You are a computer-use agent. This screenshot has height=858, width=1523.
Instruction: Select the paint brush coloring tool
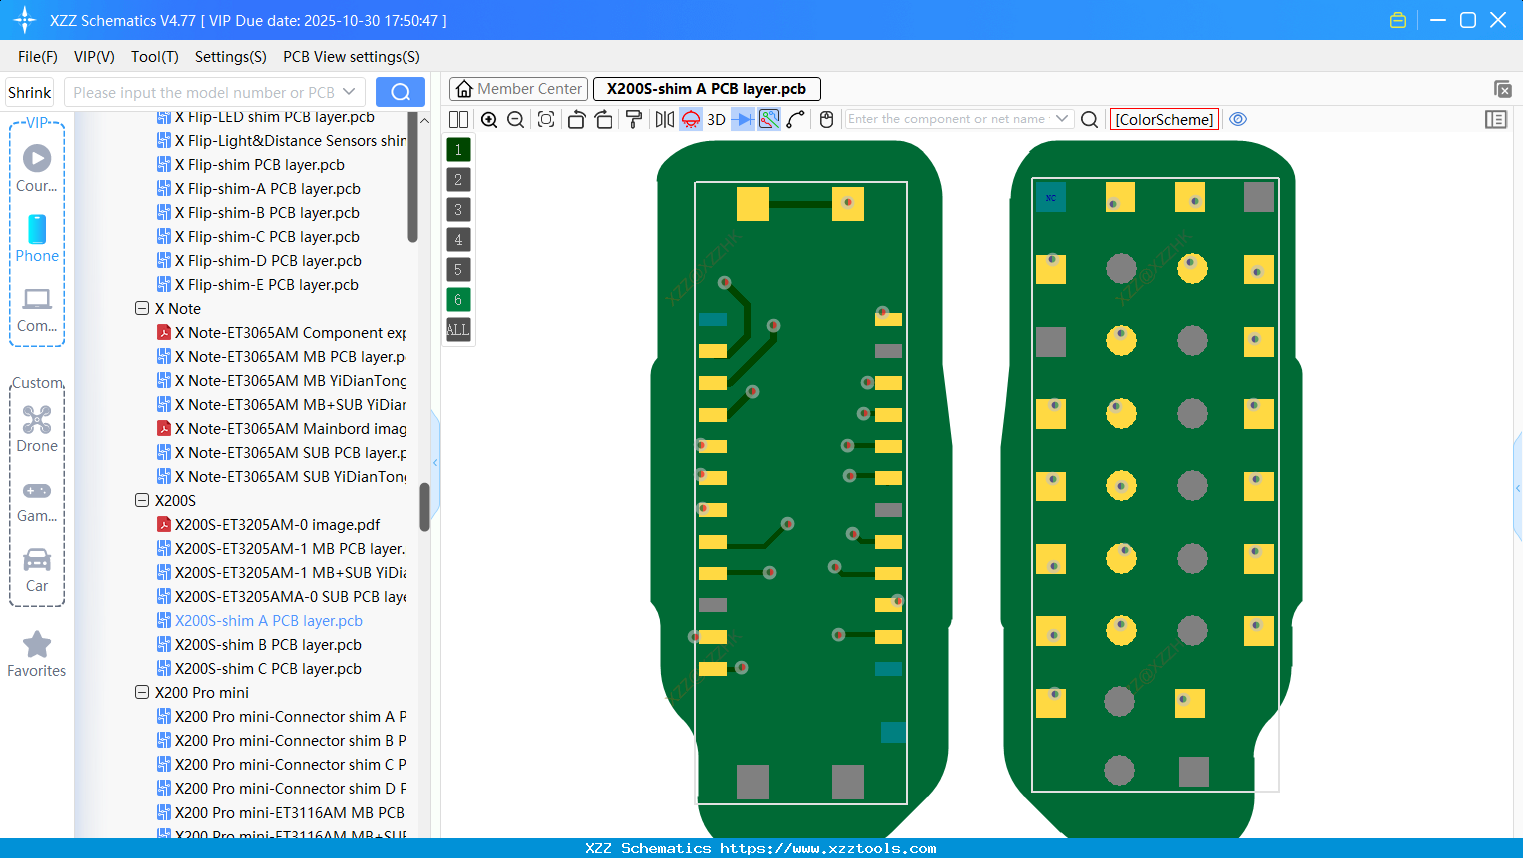633,119
